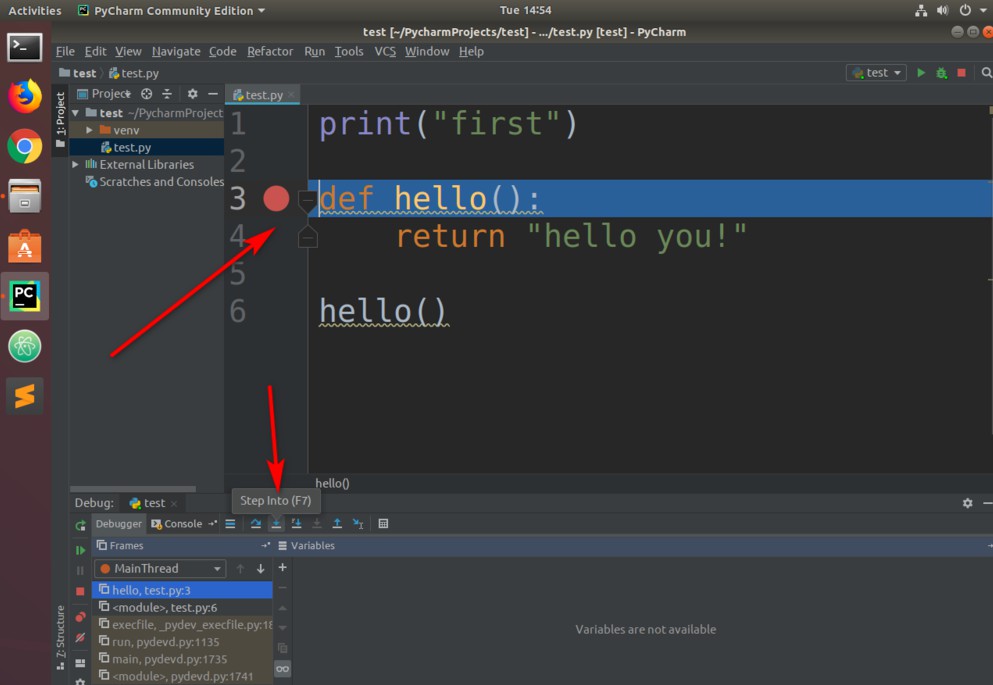This screenshot has width=993, height=685.
Task: Open the Evaluate Expression calculator
Action: coord(383,524)
